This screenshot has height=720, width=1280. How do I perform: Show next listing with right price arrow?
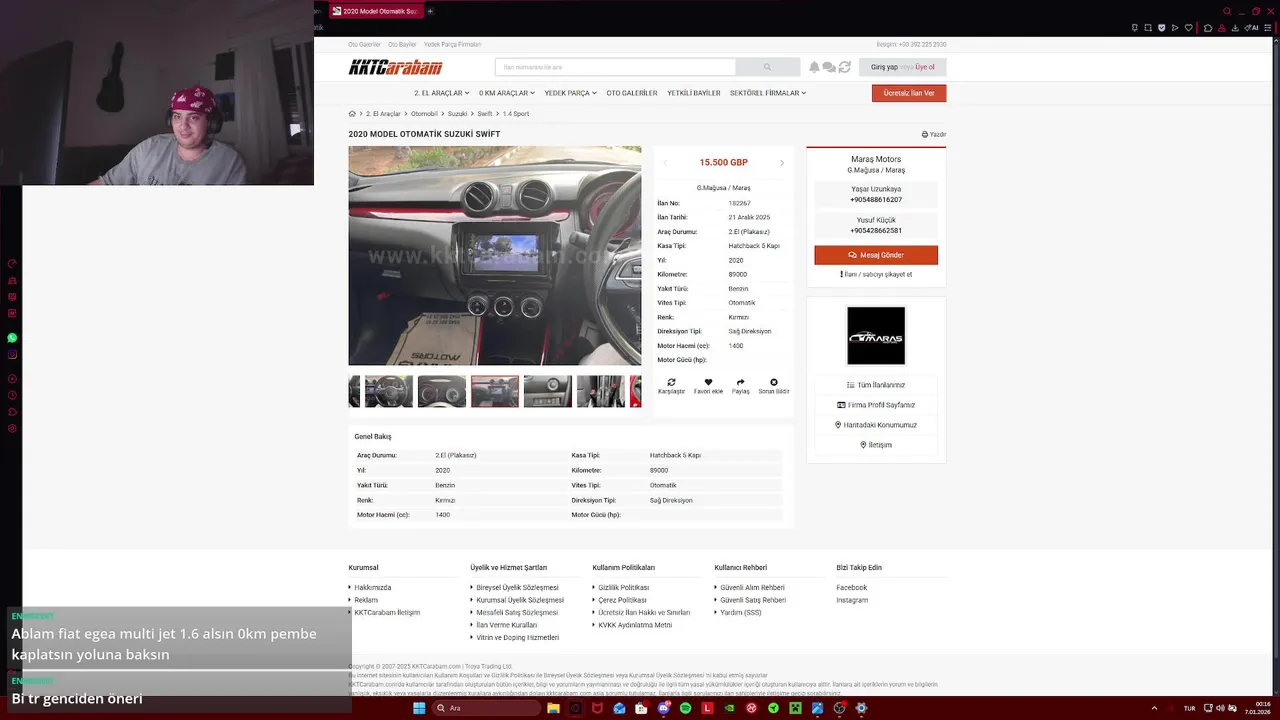tap(782, 163)
